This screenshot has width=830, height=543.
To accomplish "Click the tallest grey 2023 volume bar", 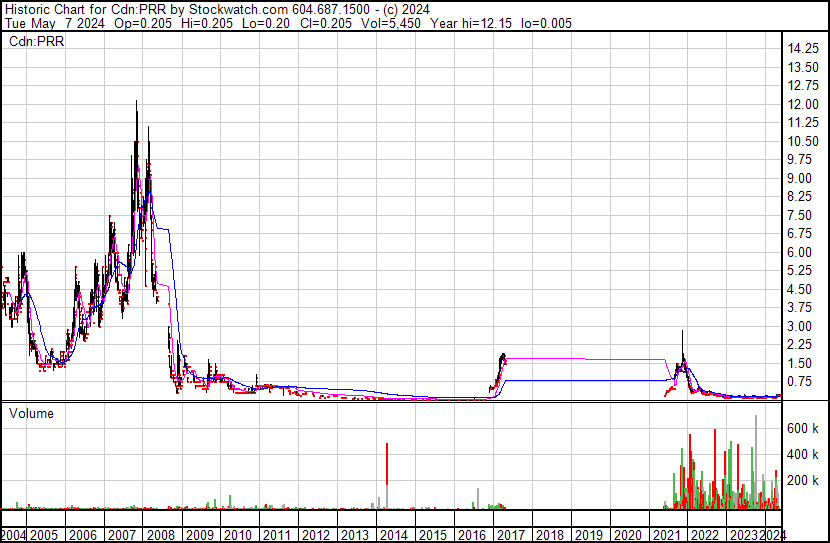I will pos(755,460).
